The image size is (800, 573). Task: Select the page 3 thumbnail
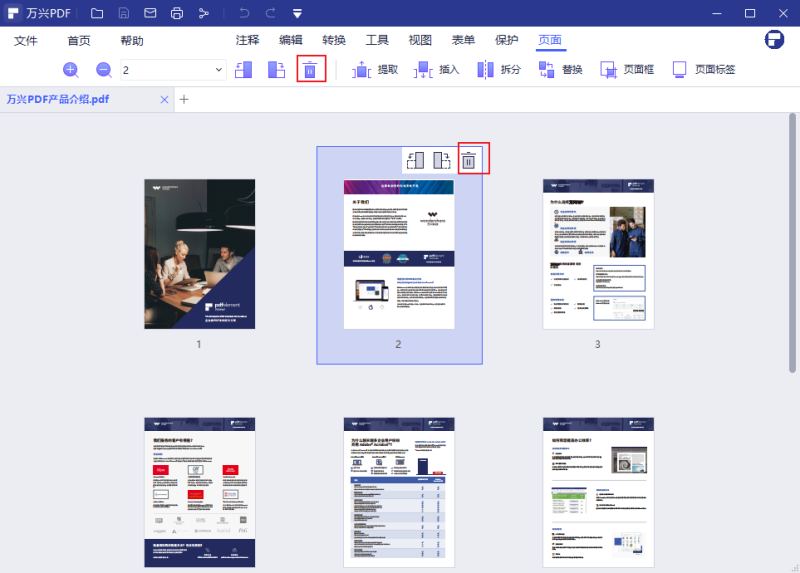[598, 254]
